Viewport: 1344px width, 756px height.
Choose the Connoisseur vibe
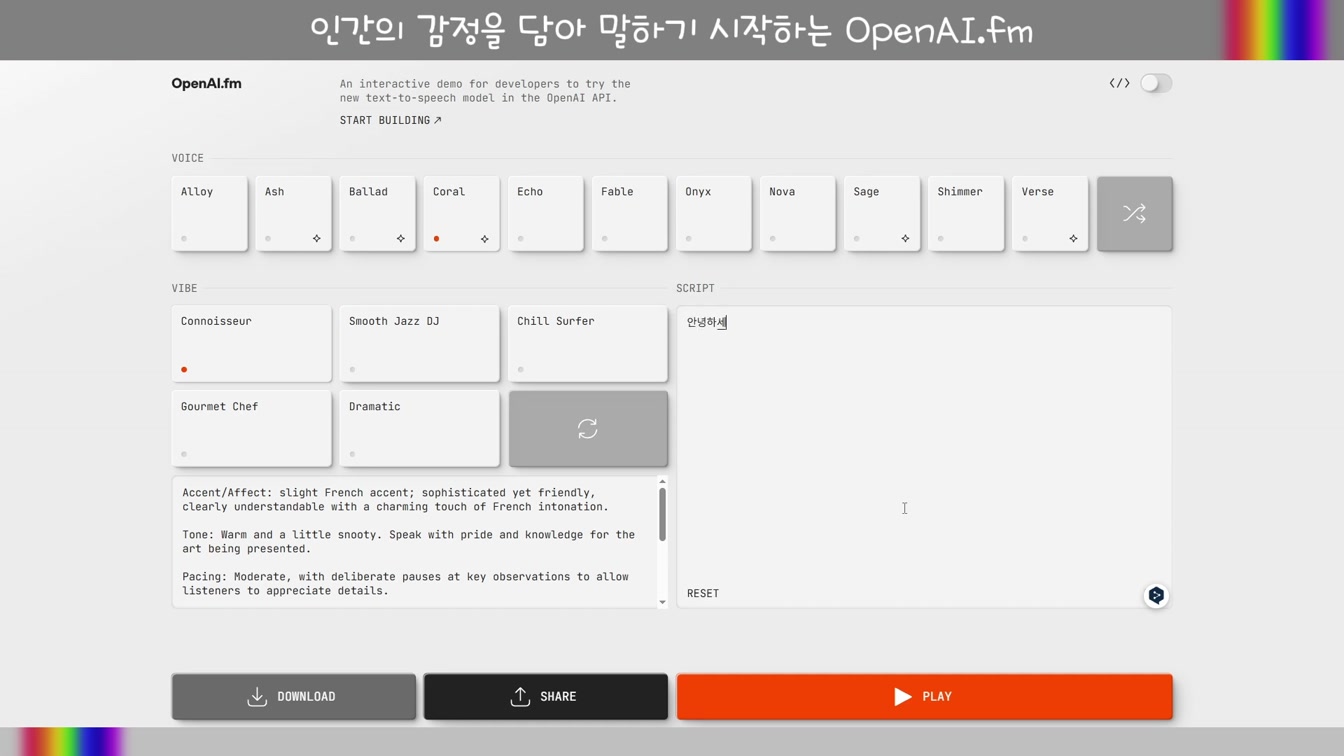(x=251, y=344)
